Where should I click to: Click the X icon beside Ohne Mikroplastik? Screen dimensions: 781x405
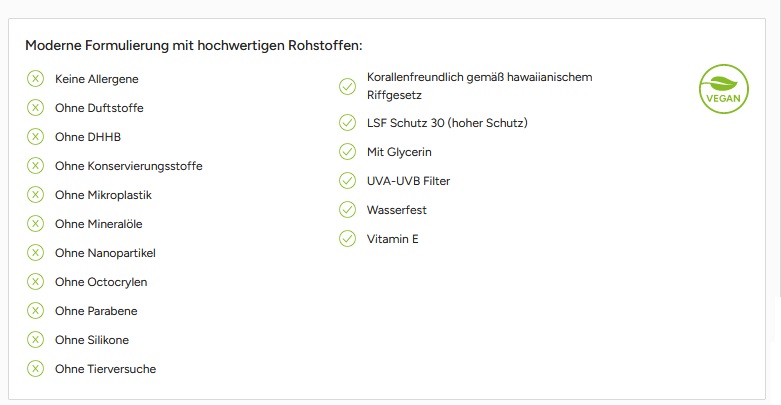pos(36,194)
